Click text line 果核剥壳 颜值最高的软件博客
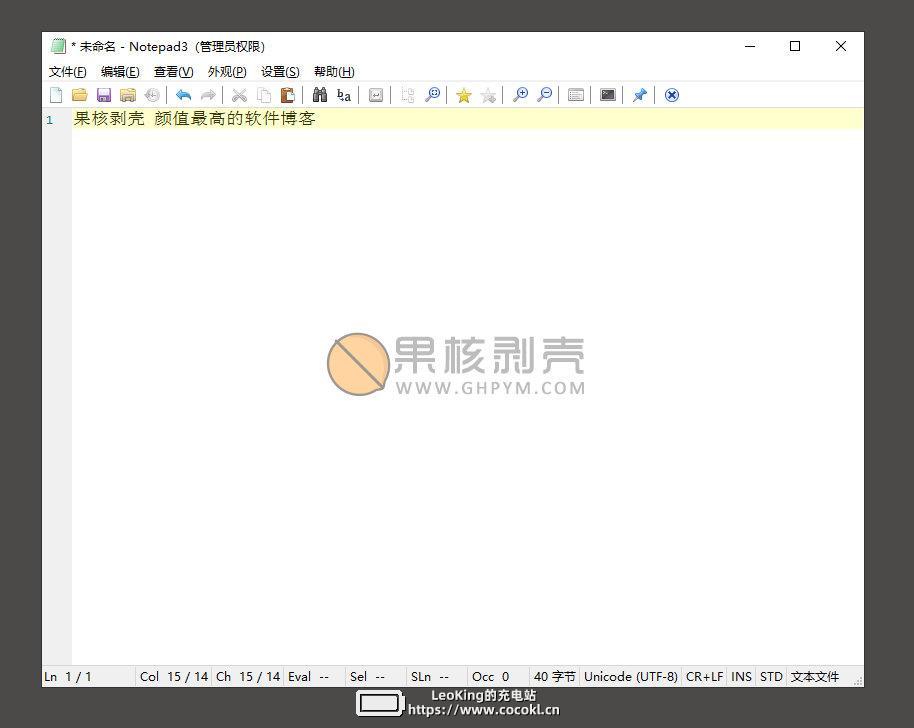Screen dimensions: 914x728 coord(195,118)
